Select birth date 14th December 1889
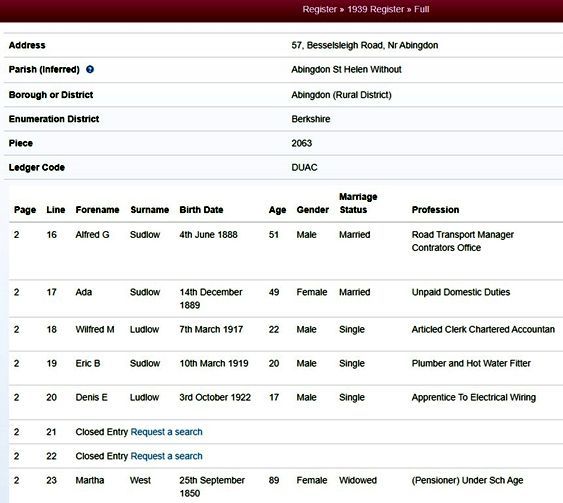This screenshot has height=503, width=563. point(211,299)
